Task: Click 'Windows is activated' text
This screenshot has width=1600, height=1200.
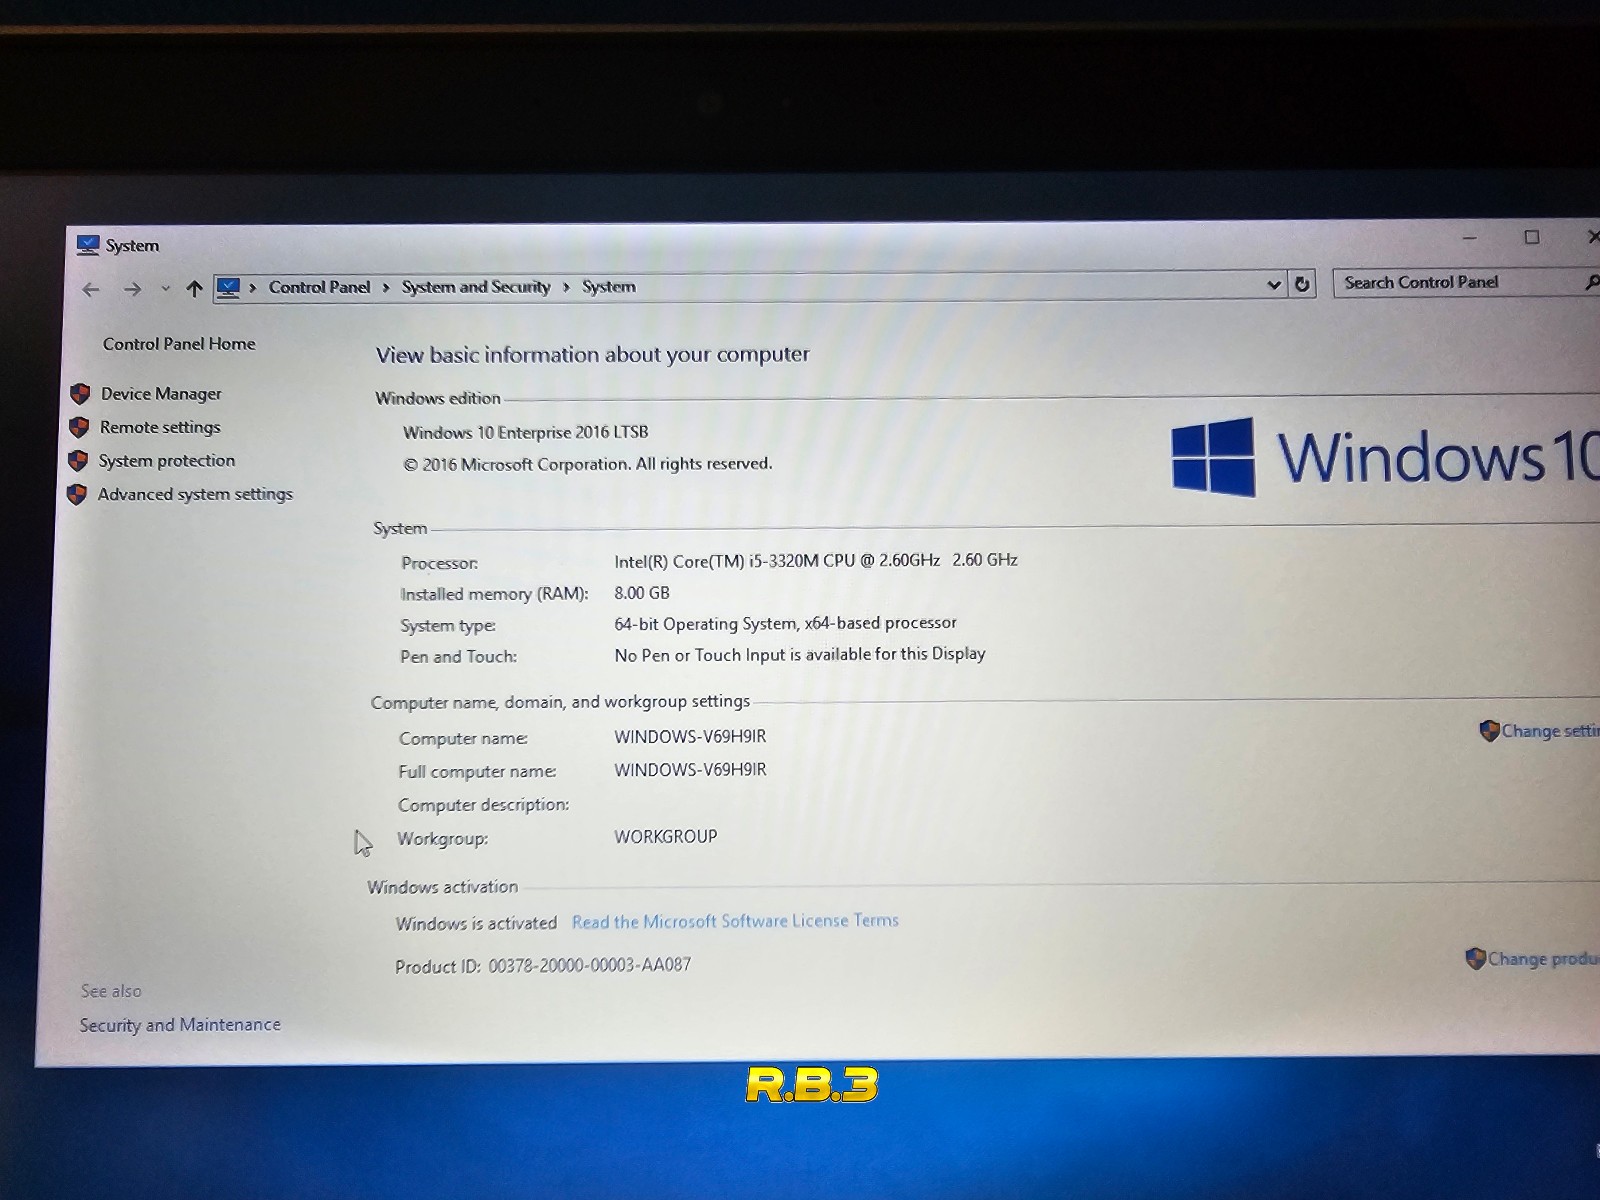Action: point(476,924)
